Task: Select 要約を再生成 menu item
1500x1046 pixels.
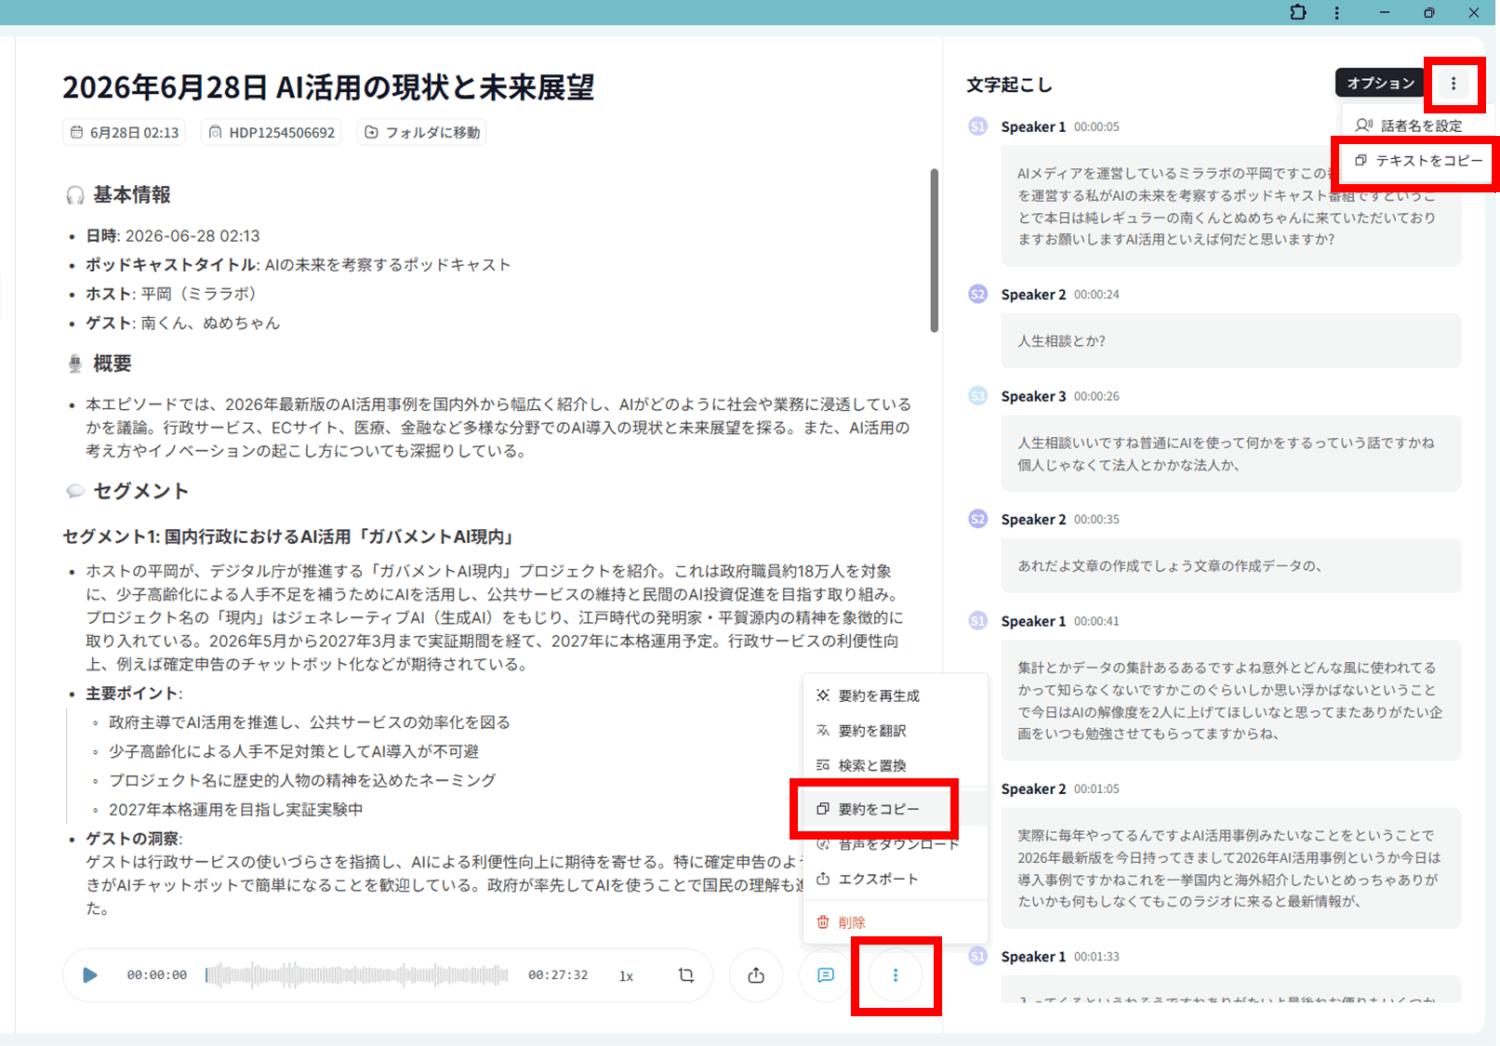Action: pyautogui.click(x=895, y=695)
